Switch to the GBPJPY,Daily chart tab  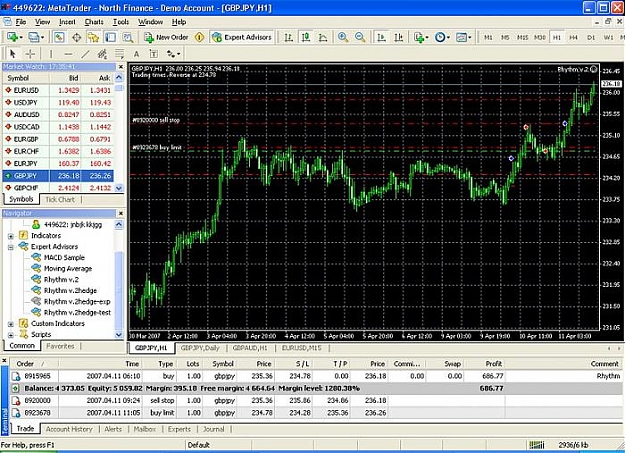click(200, 348)
